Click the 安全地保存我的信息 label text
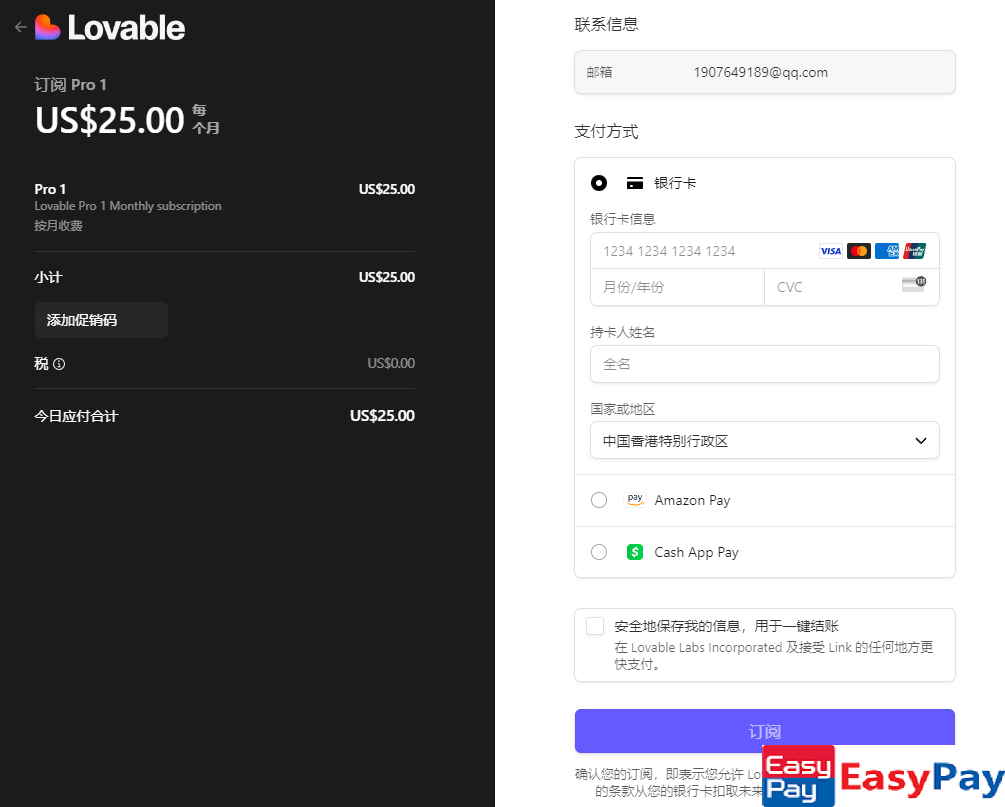The width and height of the screenshot is (1005, 807). pos(726,626)
